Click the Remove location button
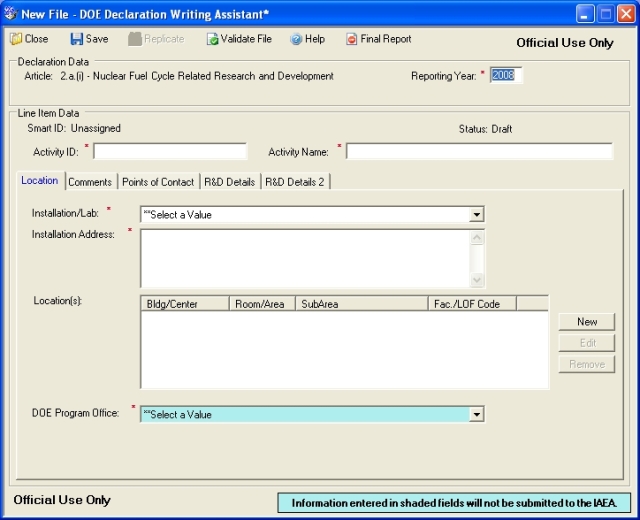The height and width of the screenshot is (520, 640). tap(587, 364)
